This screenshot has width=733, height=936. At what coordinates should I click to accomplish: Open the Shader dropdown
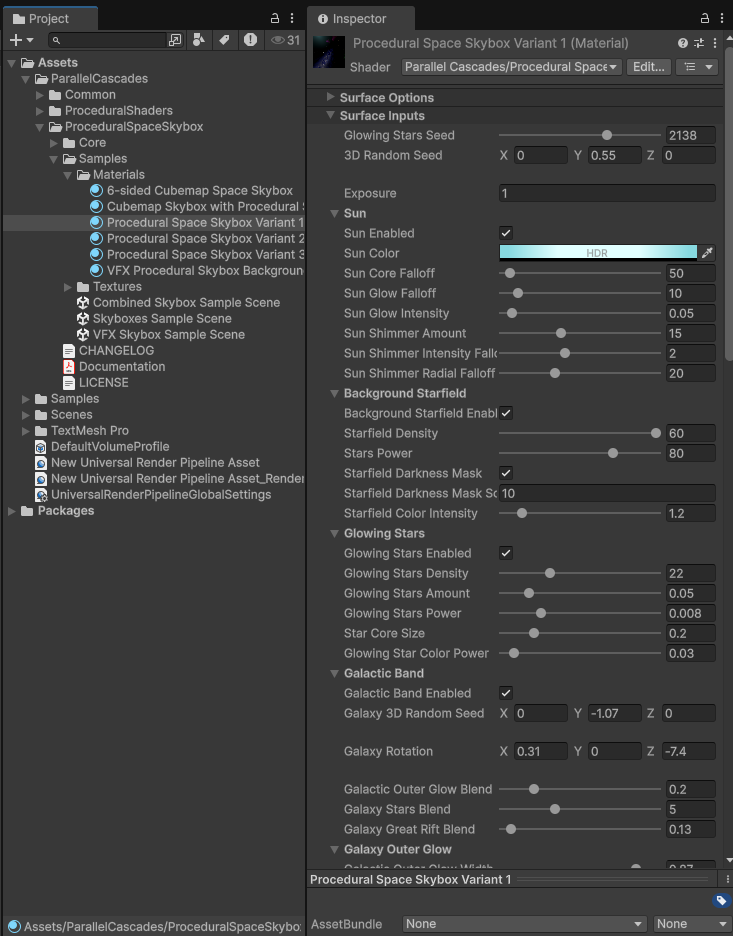[511, 67]
